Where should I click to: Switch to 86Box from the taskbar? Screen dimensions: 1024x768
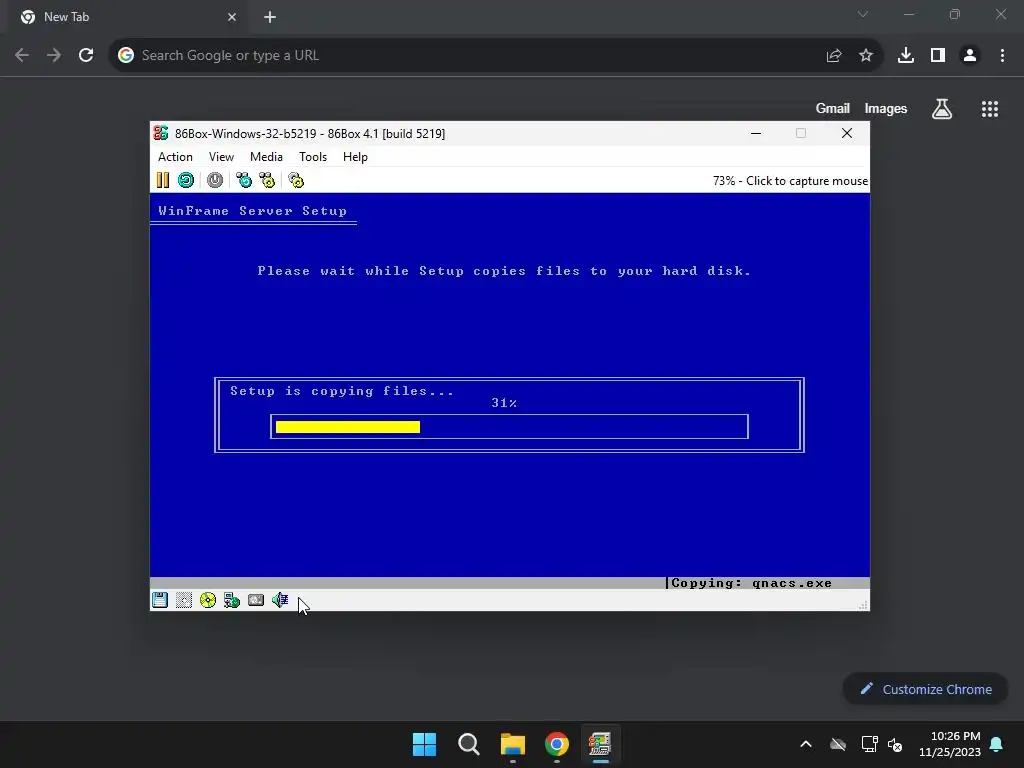(600, 744)
